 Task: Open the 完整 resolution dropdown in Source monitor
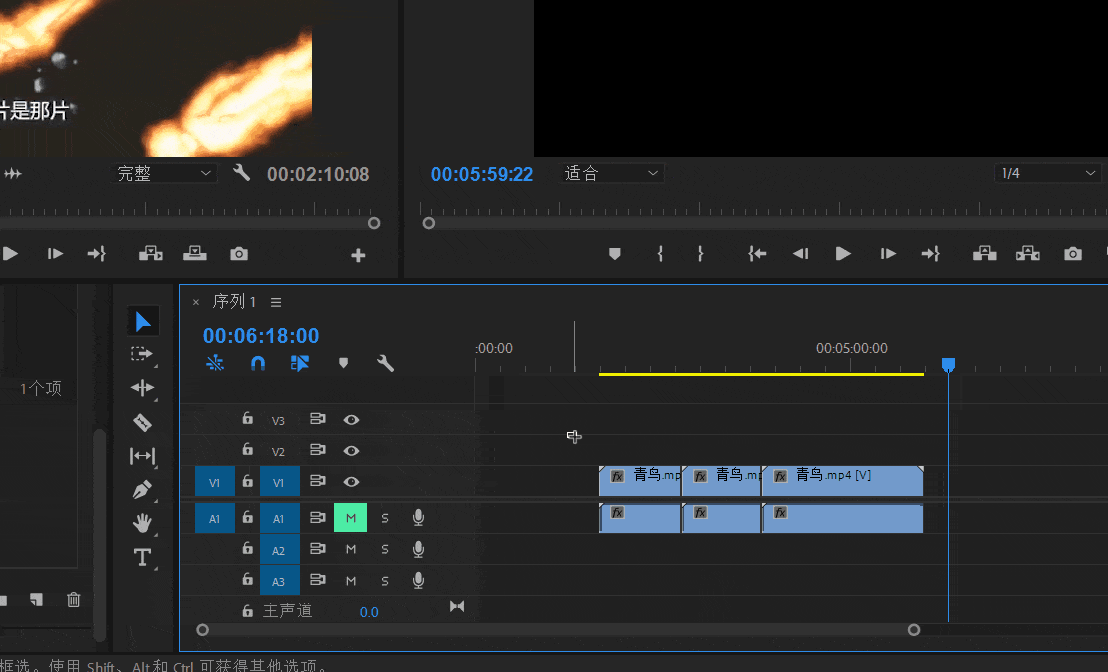[165, 173]
